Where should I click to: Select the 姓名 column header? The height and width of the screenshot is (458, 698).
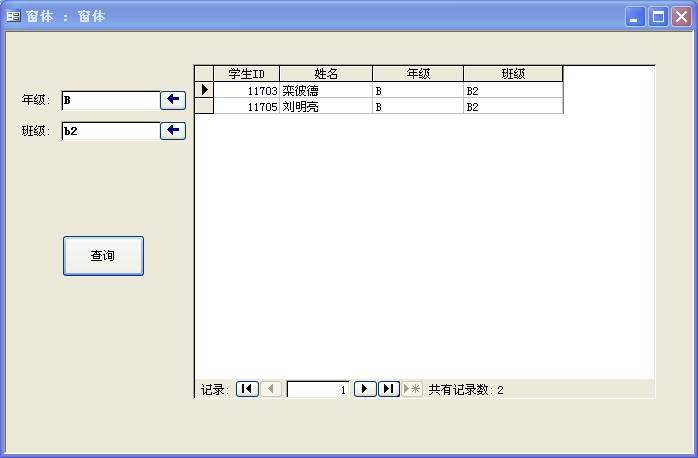point(326,74)
